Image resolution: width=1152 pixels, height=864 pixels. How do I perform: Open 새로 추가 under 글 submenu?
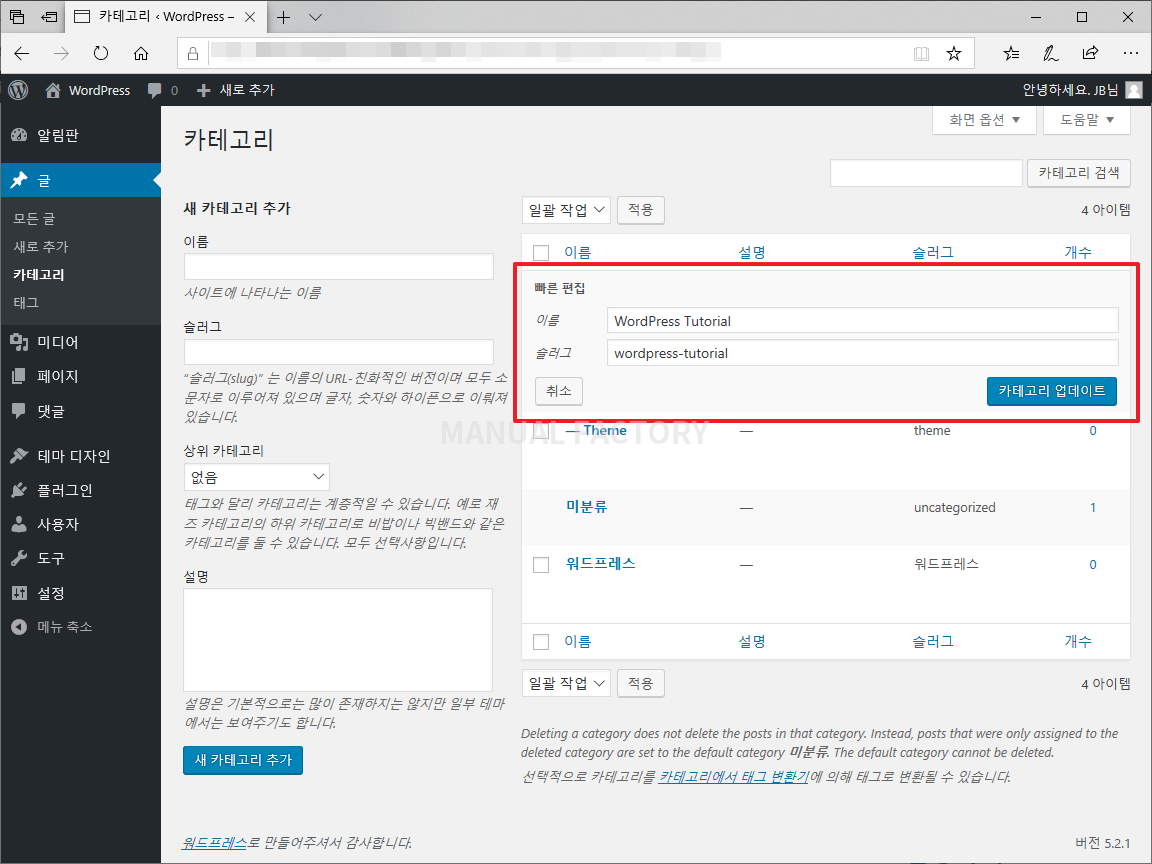click(x=40, y=246)
